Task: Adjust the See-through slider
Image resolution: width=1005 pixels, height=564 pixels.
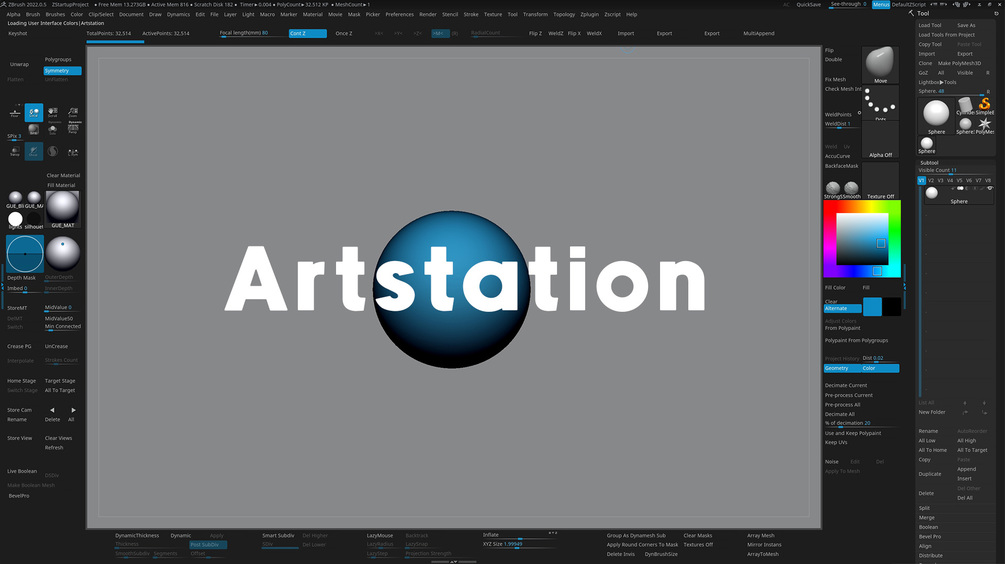Action: pos(848,4)
